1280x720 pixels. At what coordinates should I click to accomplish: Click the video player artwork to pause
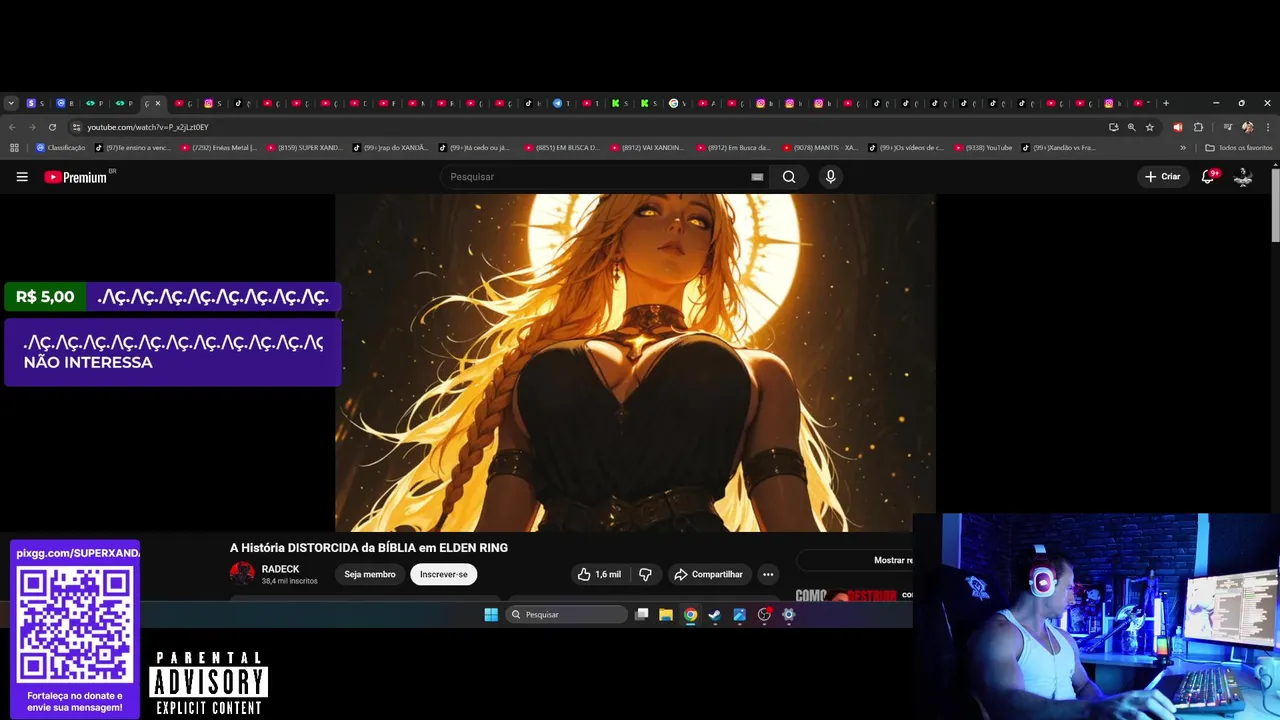(635, 363)
